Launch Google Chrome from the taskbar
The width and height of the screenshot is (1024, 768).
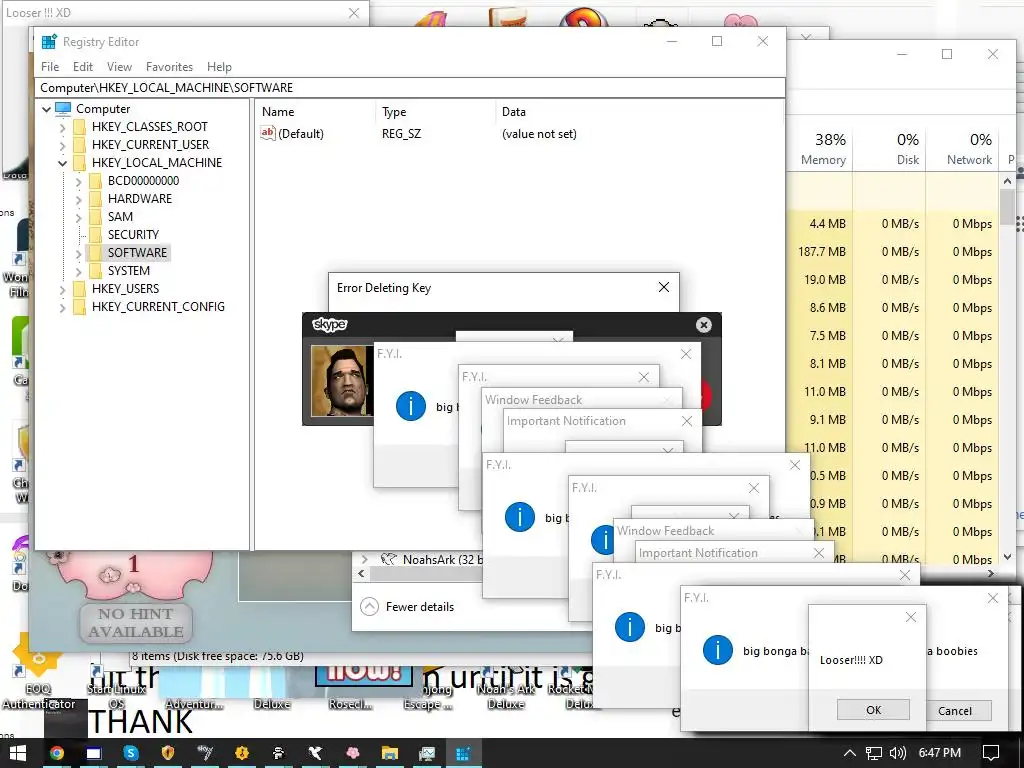pyautogui.click(x=57, y=753)
